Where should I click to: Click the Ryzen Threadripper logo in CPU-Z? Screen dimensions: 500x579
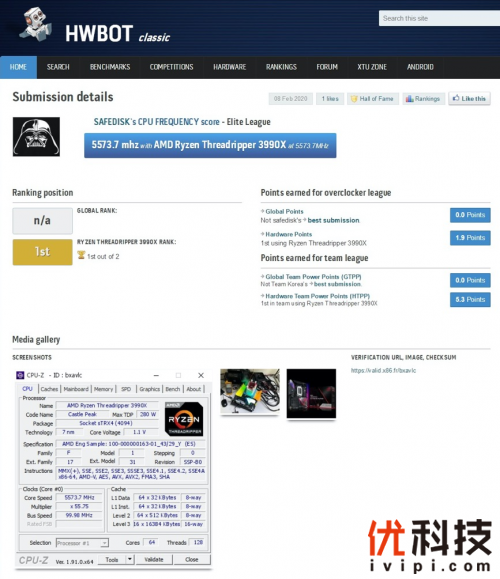coord(184,419)
